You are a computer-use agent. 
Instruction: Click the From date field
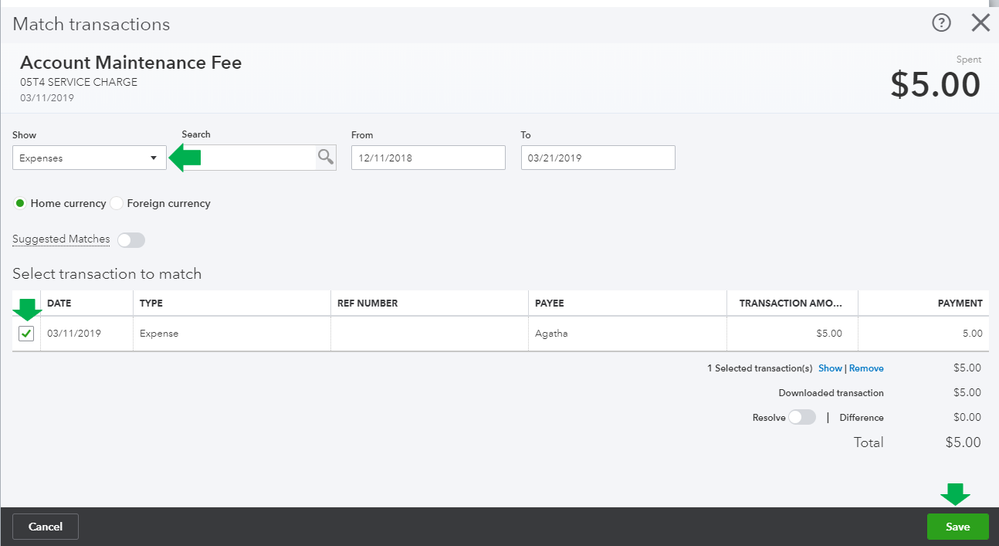click(x=428, y=158)
